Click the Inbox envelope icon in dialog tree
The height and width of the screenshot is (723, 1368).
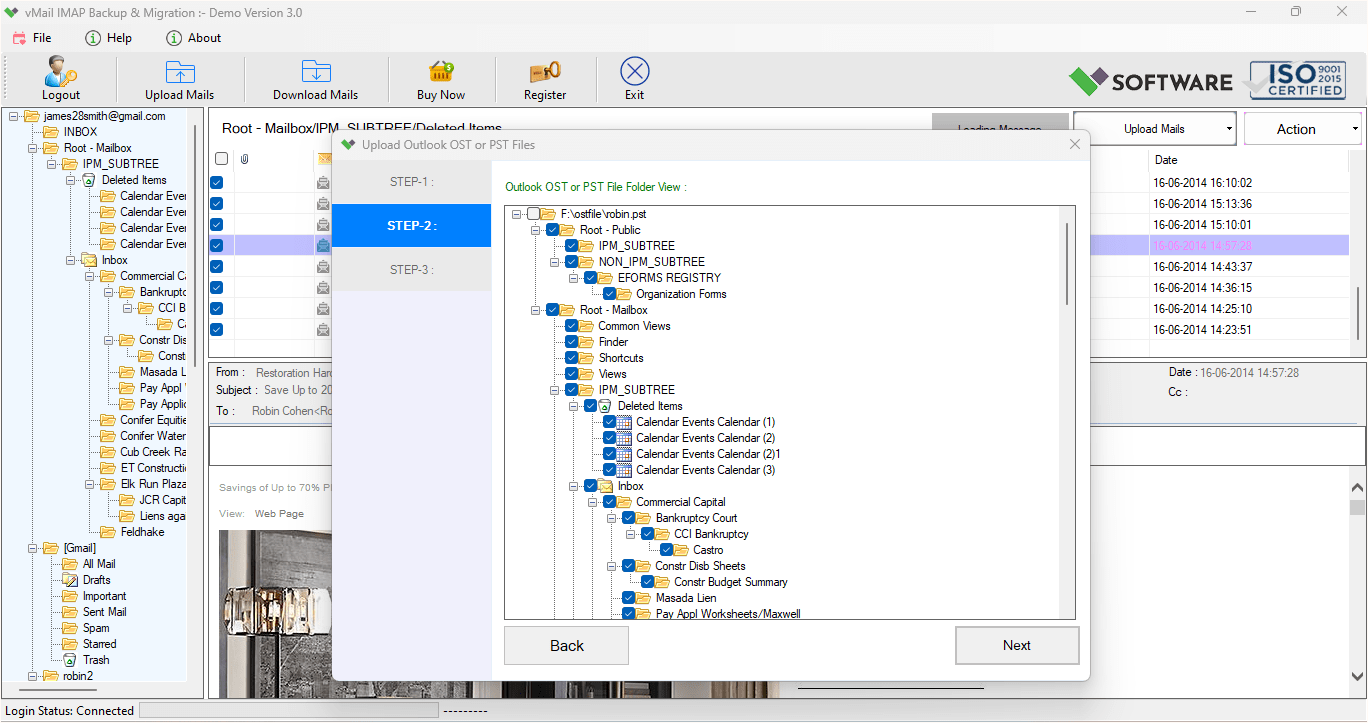[605, 486]
